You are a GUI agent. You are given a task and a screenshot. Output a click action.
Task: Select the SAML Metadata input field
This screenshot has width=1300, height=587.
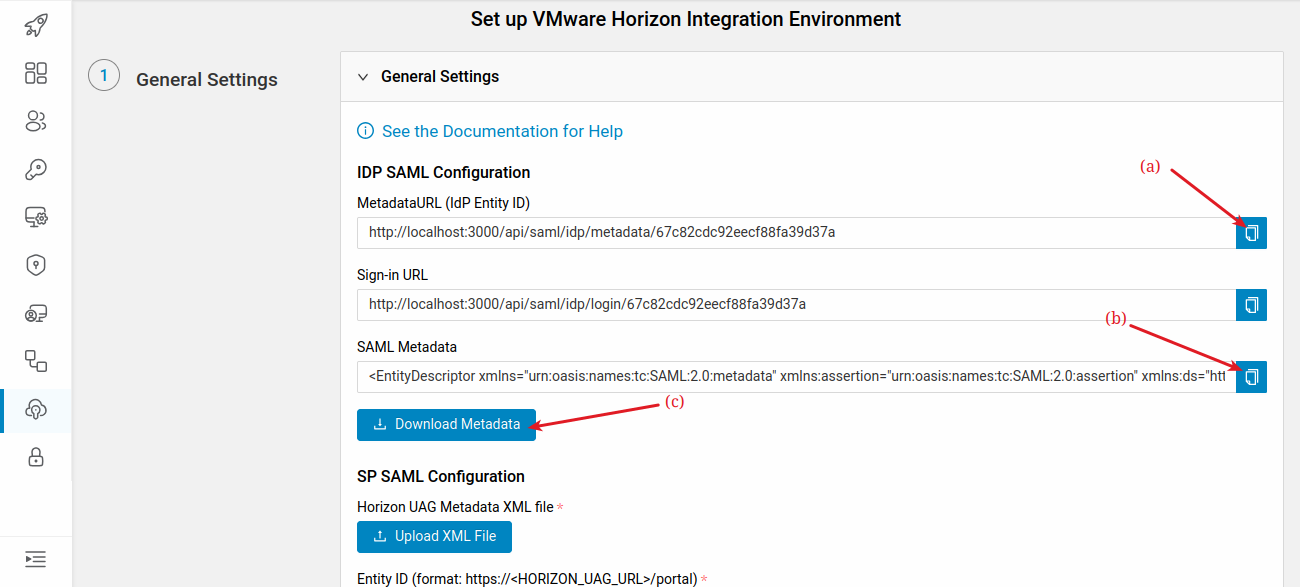click(796, 377)
